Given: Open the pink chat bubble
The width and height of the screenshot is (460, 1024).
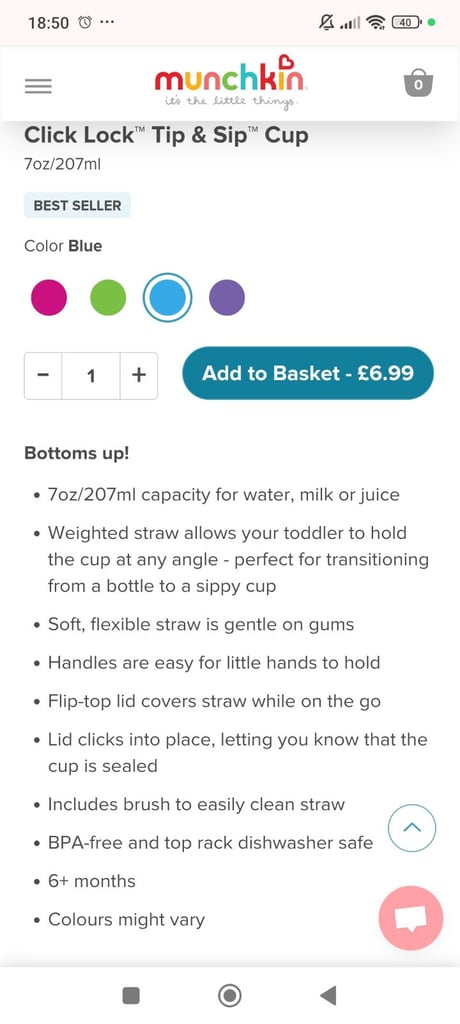Looking at the screenshot, I should pyautogui.click(x=411, y=918).
